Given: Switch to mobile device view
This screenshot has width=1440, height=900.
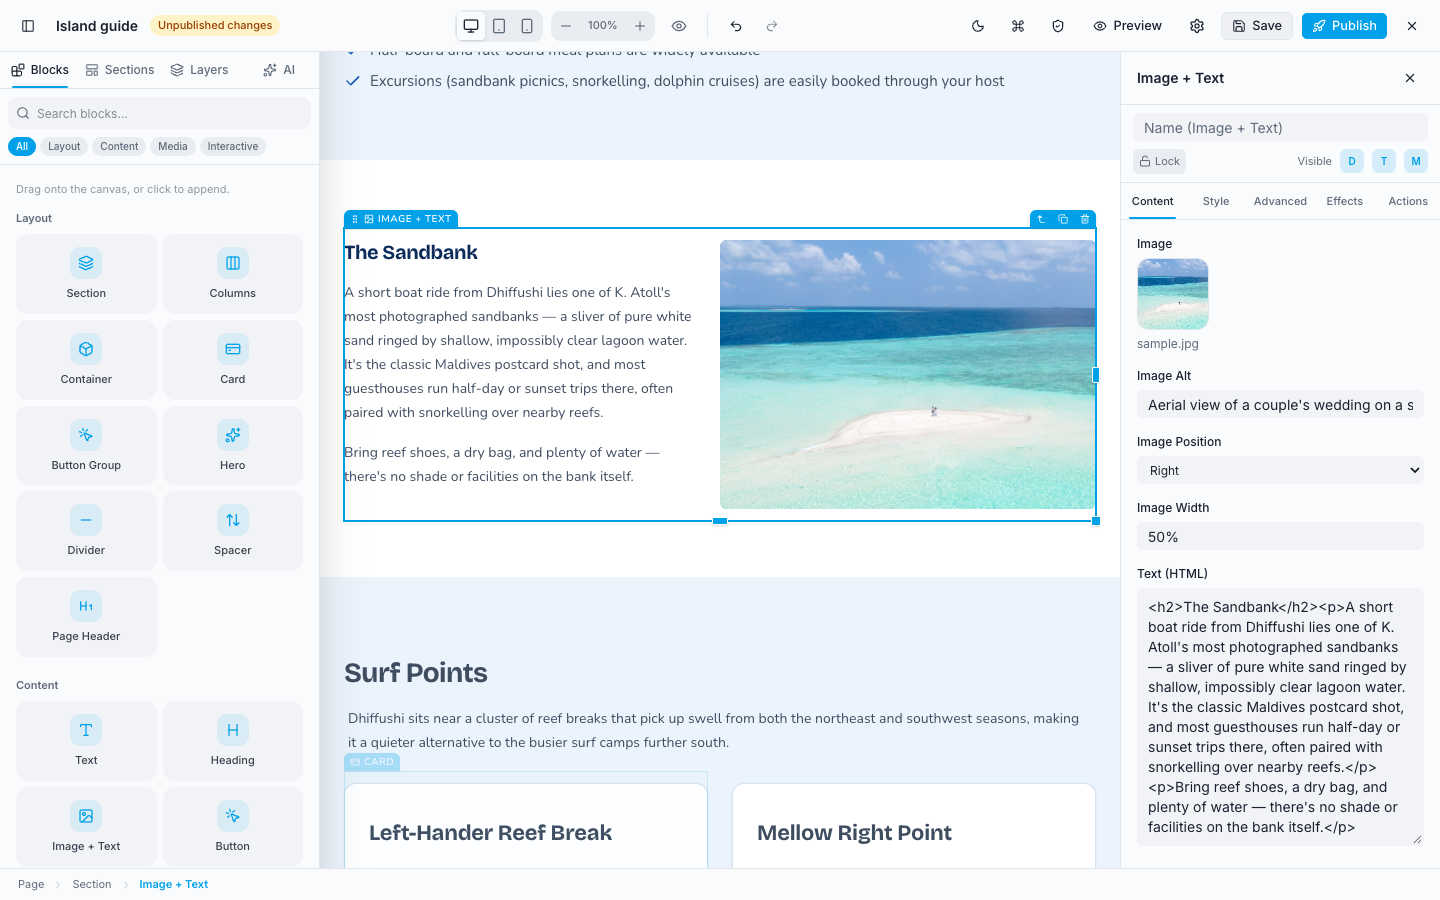Looking at the screenshot, I should 527,26.
